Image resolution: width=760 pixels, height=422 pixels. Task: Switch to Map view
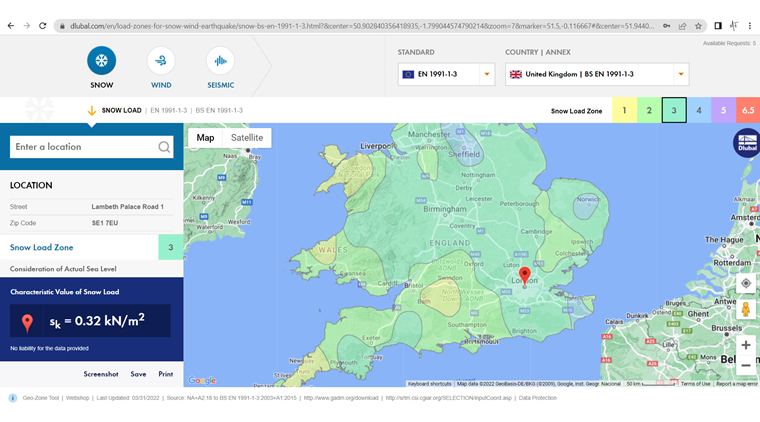click(205, 138)
